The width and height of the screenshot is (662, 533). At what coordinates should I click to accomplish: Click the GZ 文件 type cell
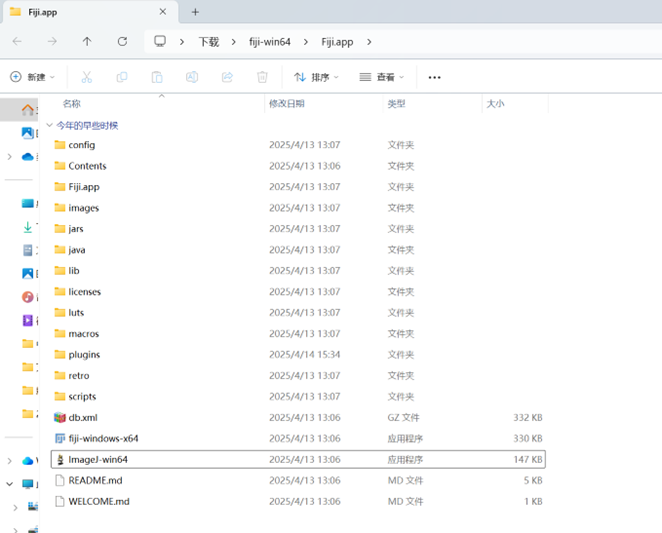(404, 418)
